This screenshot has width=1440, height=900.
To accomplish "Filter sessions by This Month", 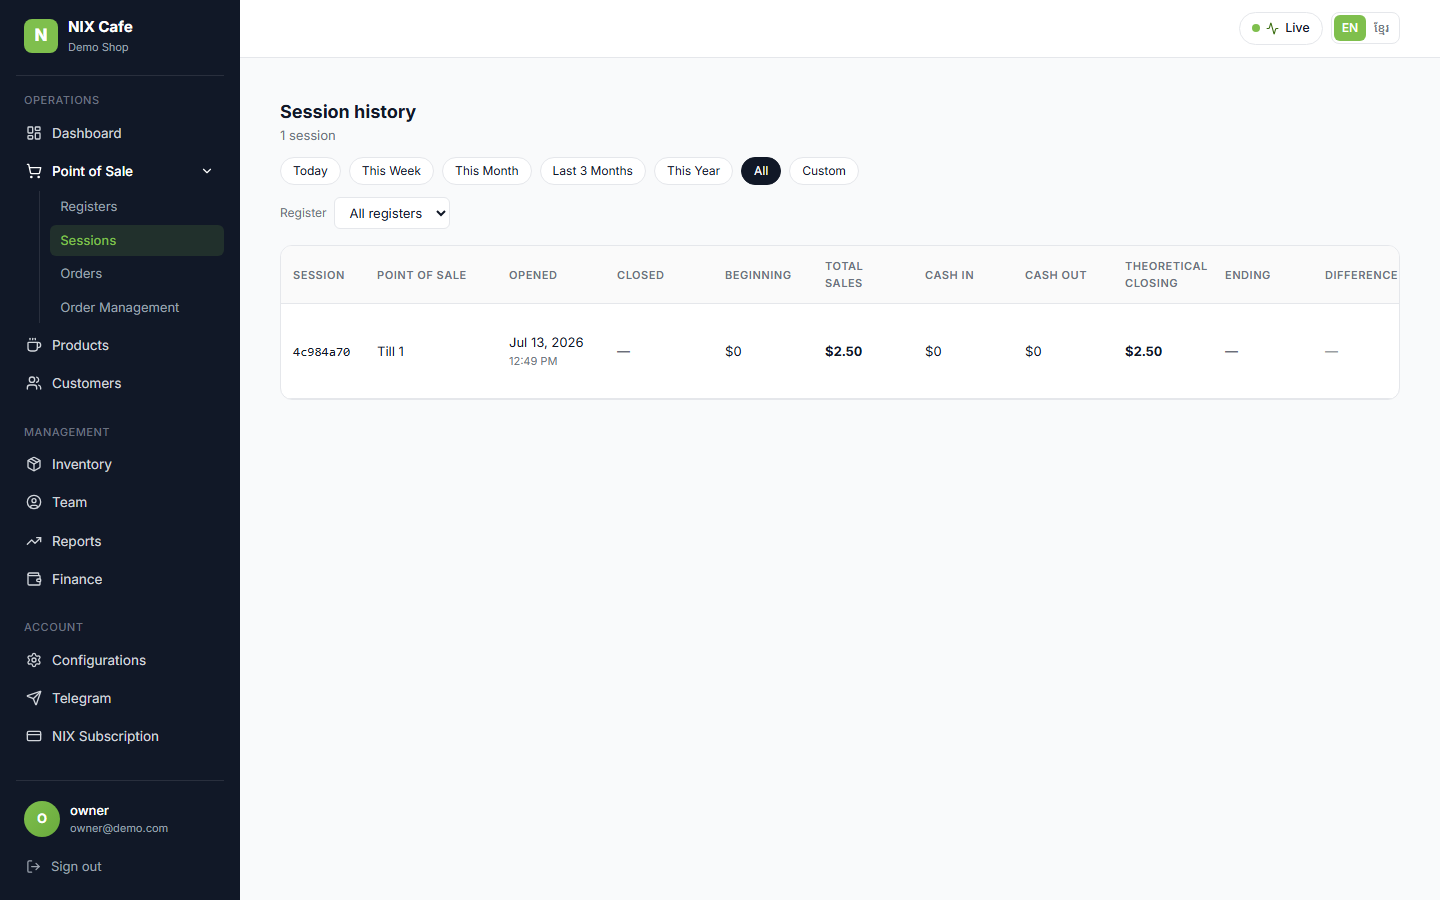I will click(x=487, y=171).
